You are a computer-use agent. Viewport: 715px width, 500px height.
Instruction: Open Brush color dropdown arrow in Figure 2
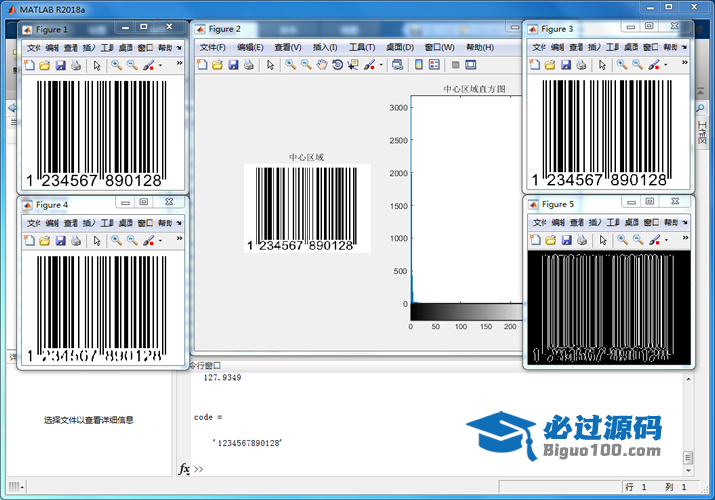point(380,65)
